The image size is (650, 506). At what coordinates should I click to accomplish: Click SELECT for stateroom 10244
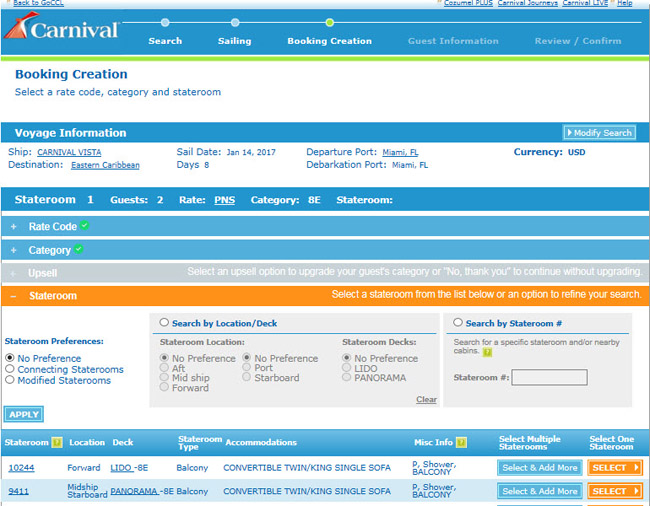[x=615, y=468]
